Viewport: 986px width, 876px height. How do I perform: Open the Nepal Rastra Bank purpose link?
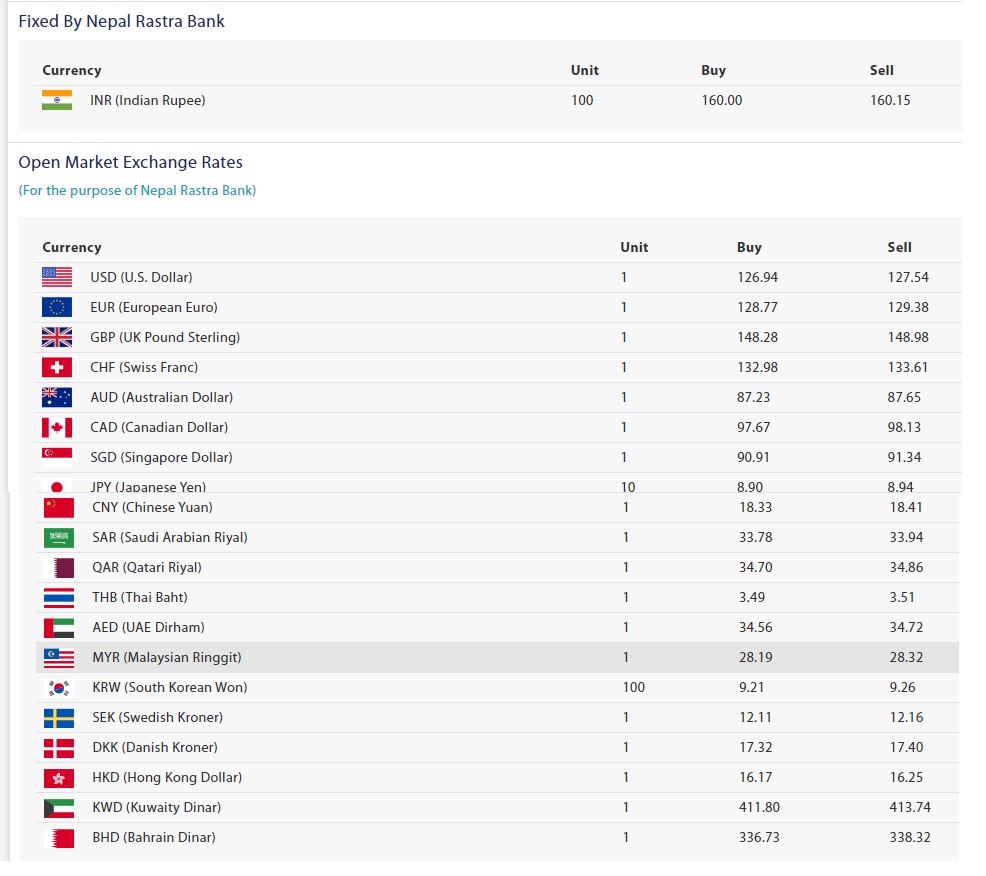(137, 191)
